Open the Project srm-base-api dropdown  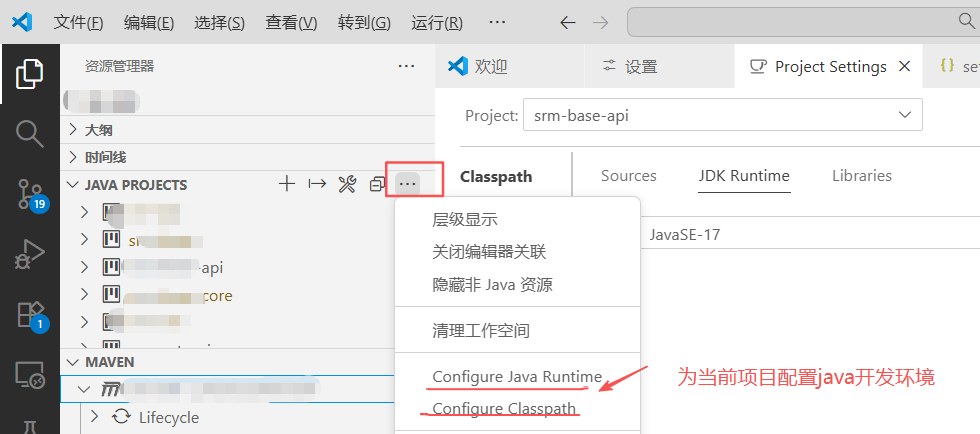click(x=722, y=114)
